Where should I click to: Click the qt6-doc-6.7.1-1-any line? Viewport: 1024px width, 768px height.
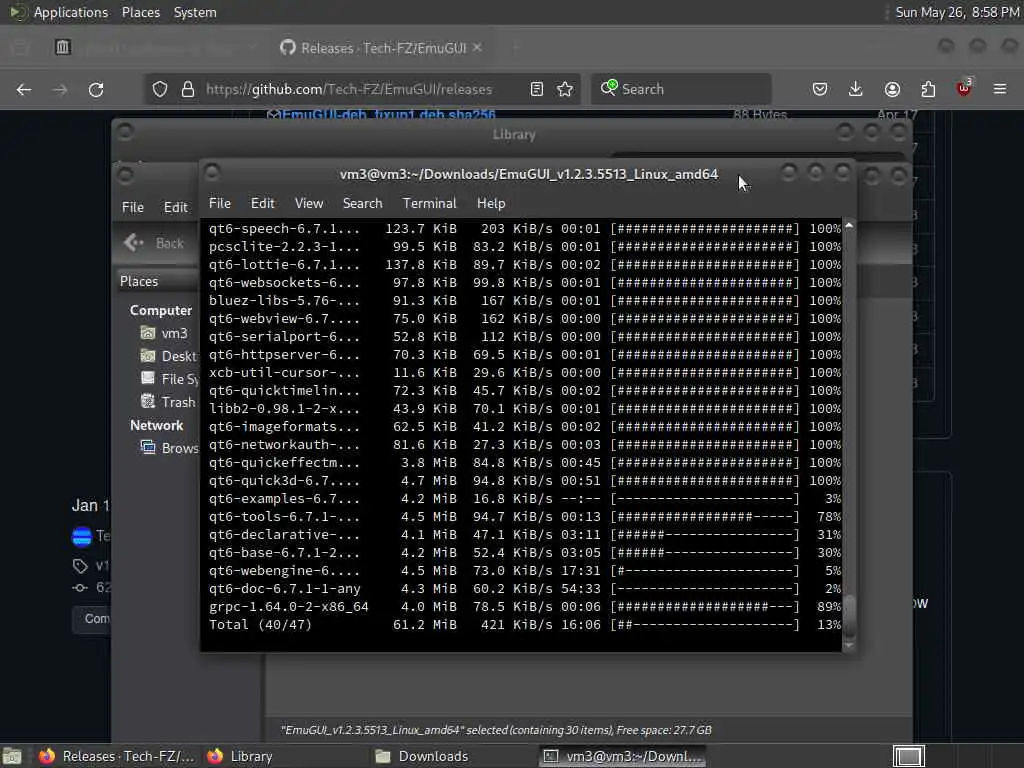pyautogui.click(x=524, y=588)
